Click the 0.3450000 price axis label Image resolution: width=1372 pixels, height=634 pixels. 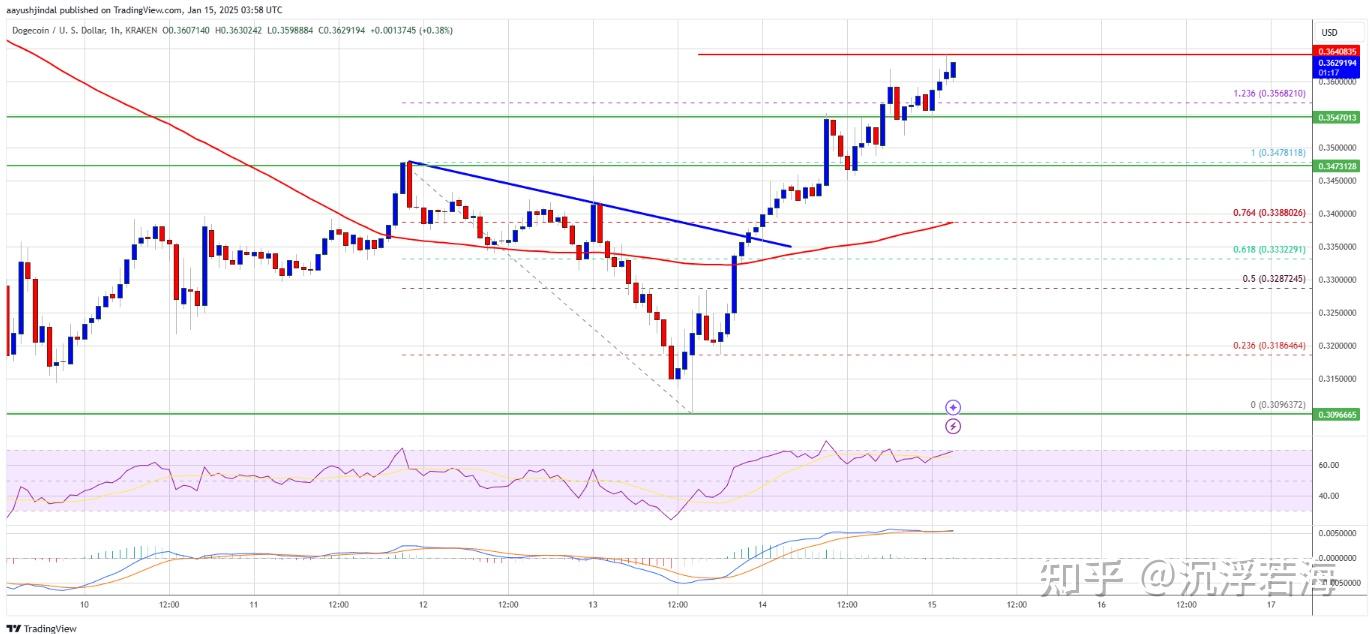click(x=1335, y=180)
